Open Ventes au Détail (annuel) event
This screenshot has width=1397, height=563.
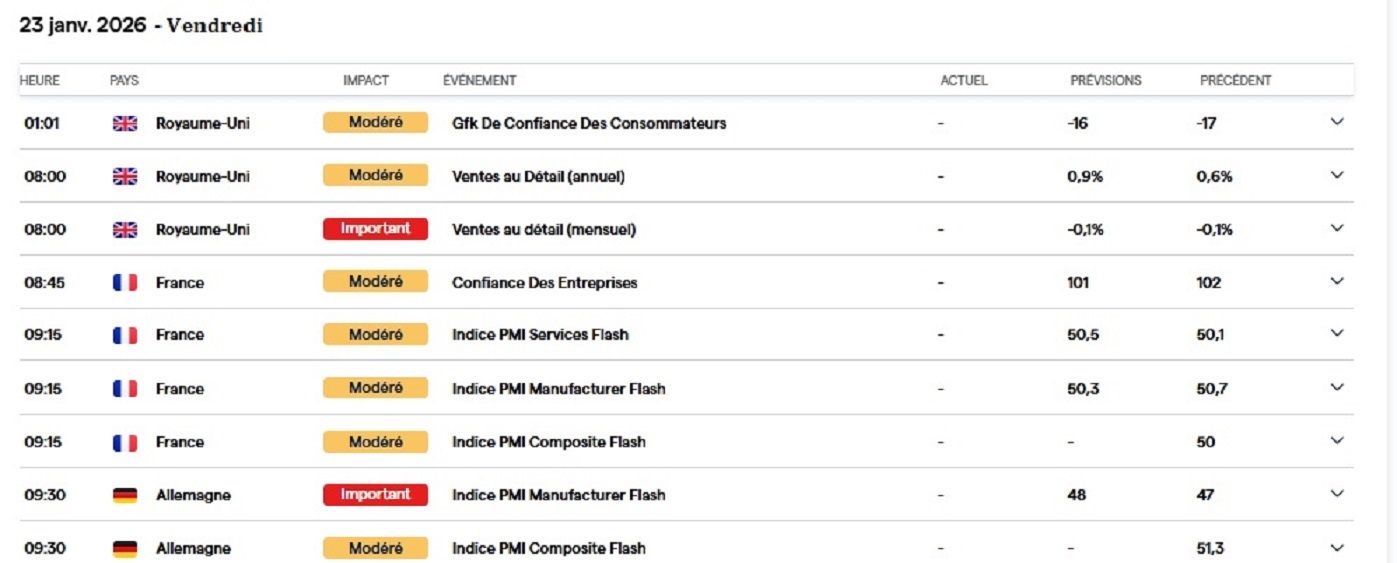pos(538,176)
